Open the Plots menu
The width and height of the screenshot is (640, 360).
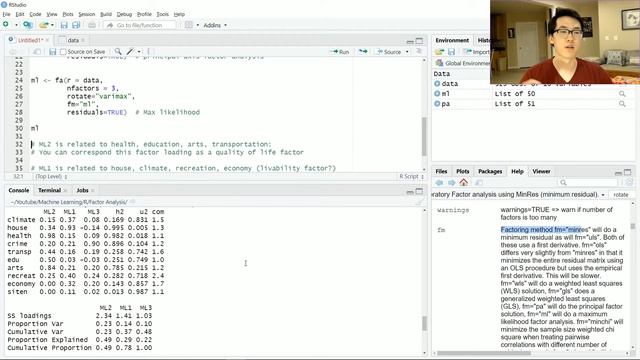(x=68, y=14)
